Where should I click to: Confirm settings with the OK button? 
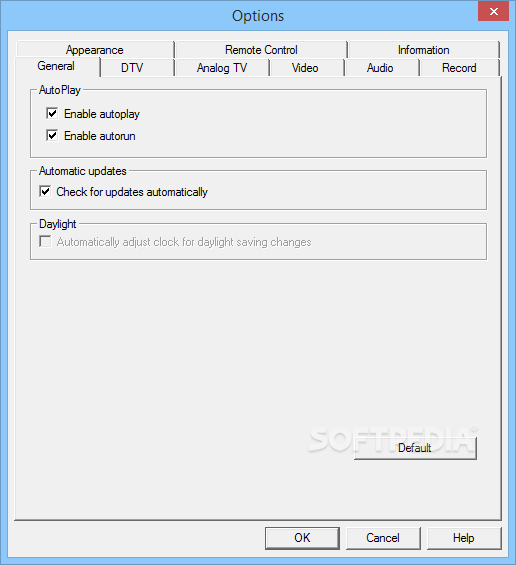pos(302,538)
